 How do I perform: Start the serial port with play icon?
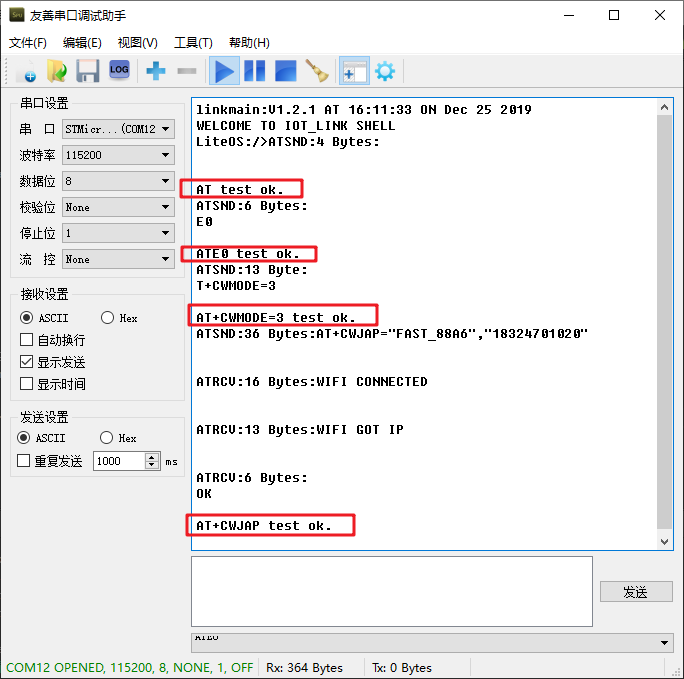(x=224, y=71)
